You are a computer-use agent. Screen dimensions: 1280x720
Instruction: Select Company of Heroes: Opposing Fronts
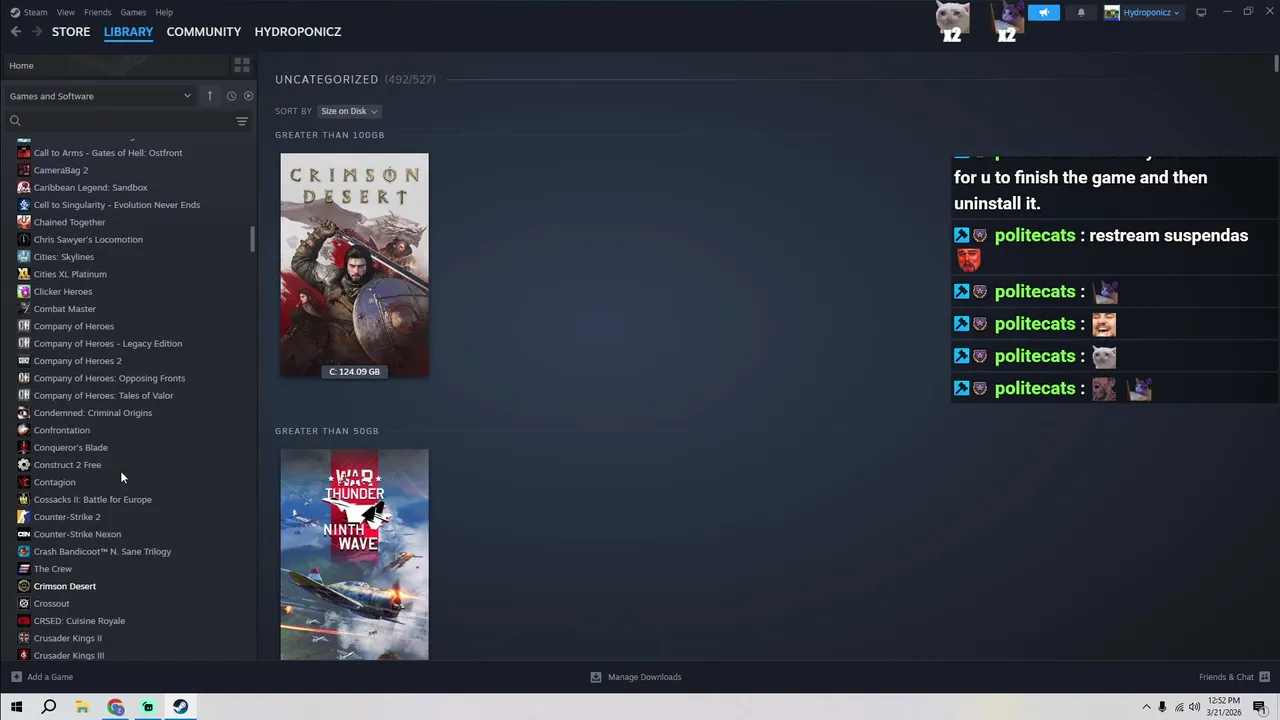tap(109, 378)
